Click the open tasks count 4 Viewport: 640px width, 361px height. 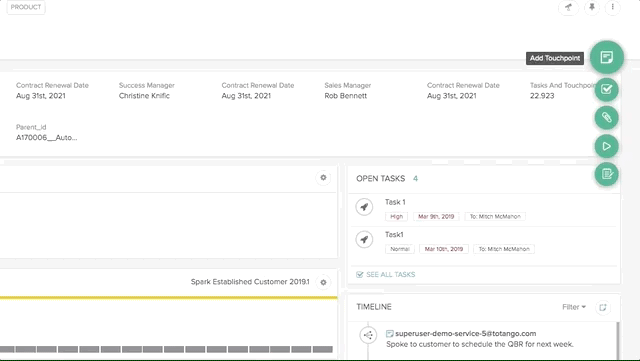pyautogui.click(x=415, y=178)
